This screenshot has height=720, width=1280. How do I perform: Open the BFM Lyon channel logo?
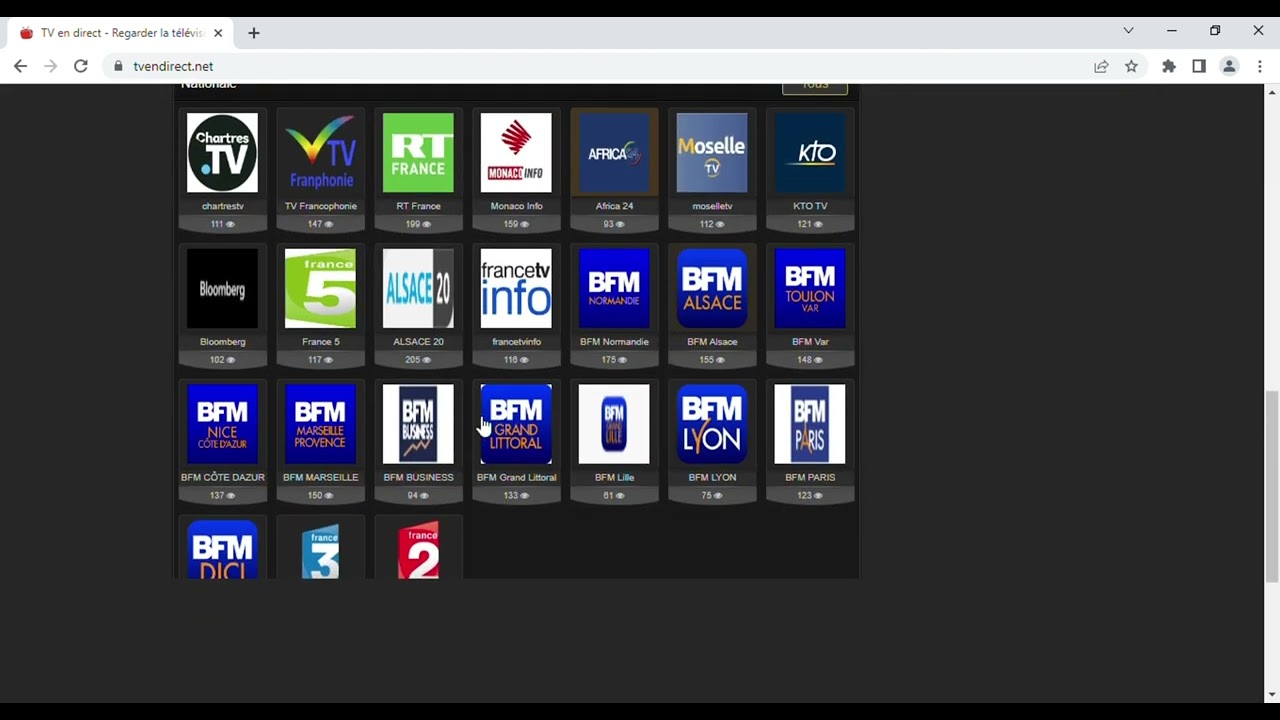tap(712, 424)
